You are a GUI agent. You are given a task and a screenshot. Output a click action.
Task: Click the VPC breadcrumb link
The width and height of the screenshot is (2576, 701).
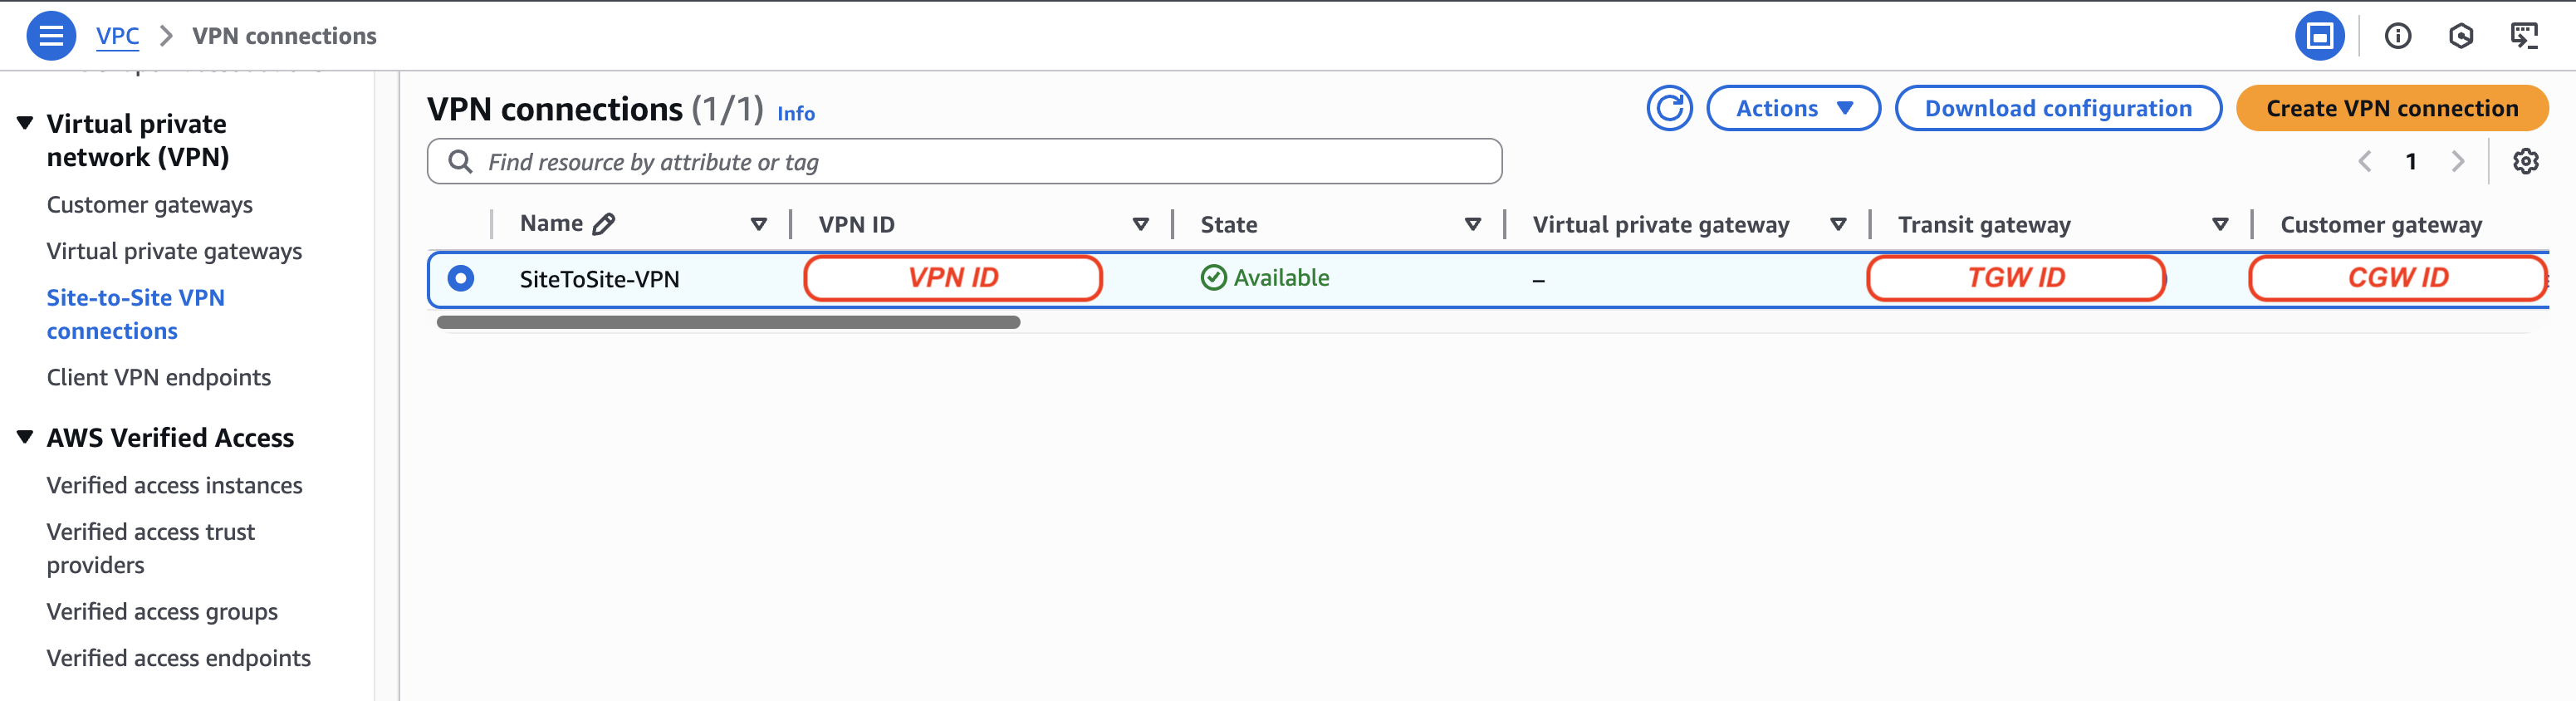point(117,36)
